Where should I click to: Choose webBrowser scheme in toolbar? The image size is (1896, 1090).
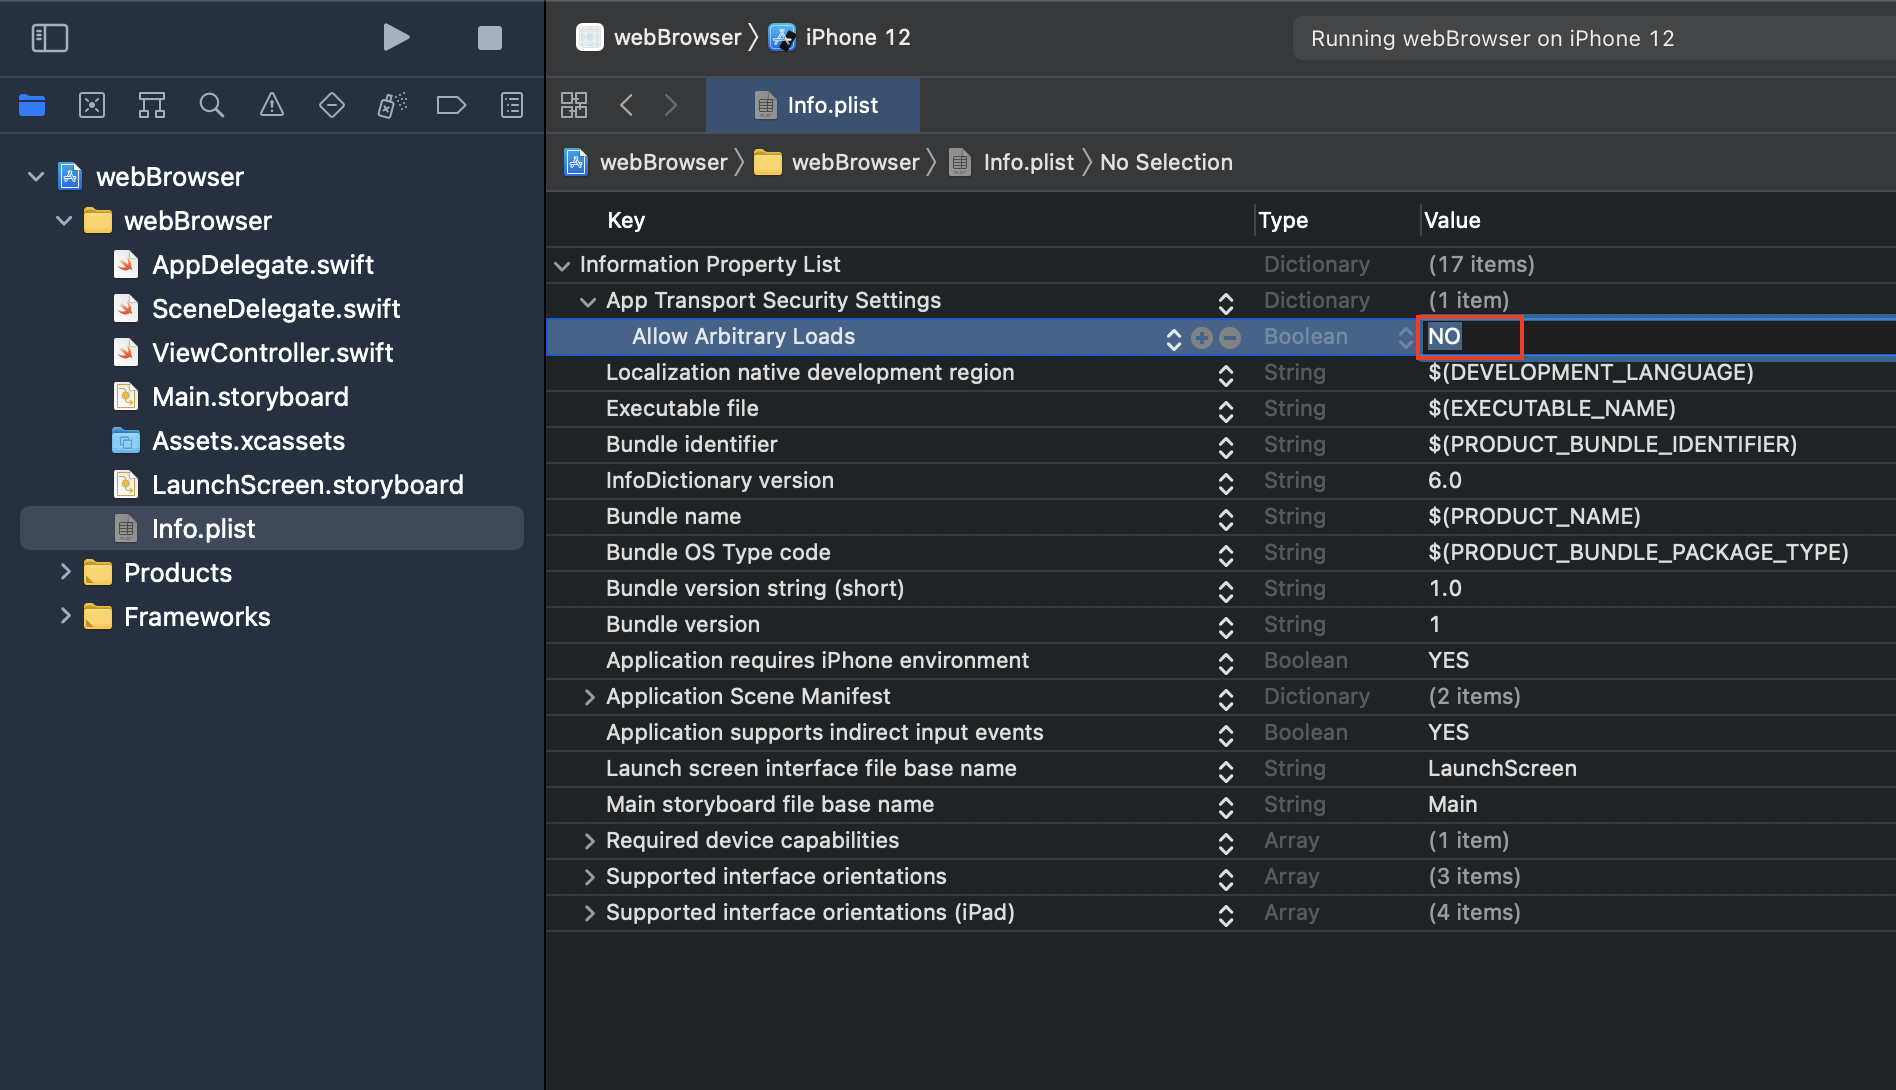[x=660, y=38]
